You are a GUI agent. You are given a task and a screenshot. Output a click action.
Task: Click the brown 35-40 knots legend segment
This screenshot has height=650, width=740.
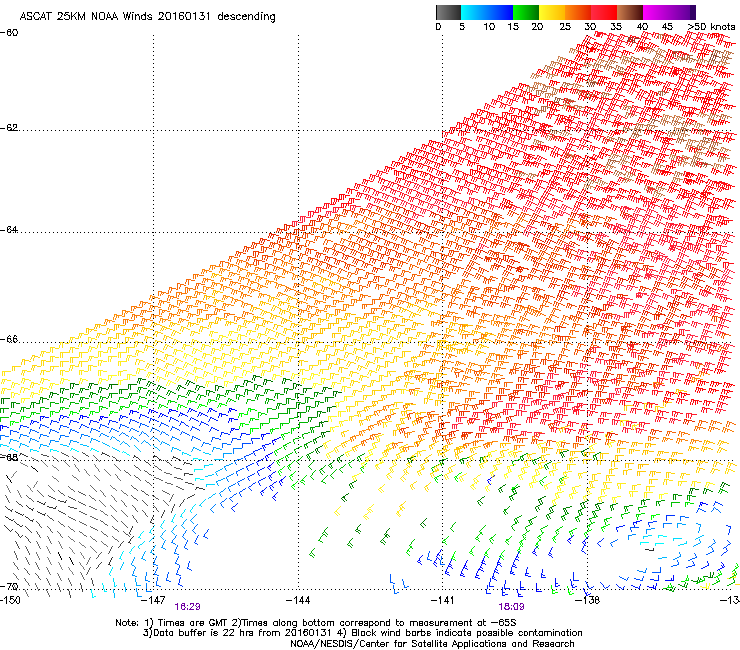tap(630, 12)
